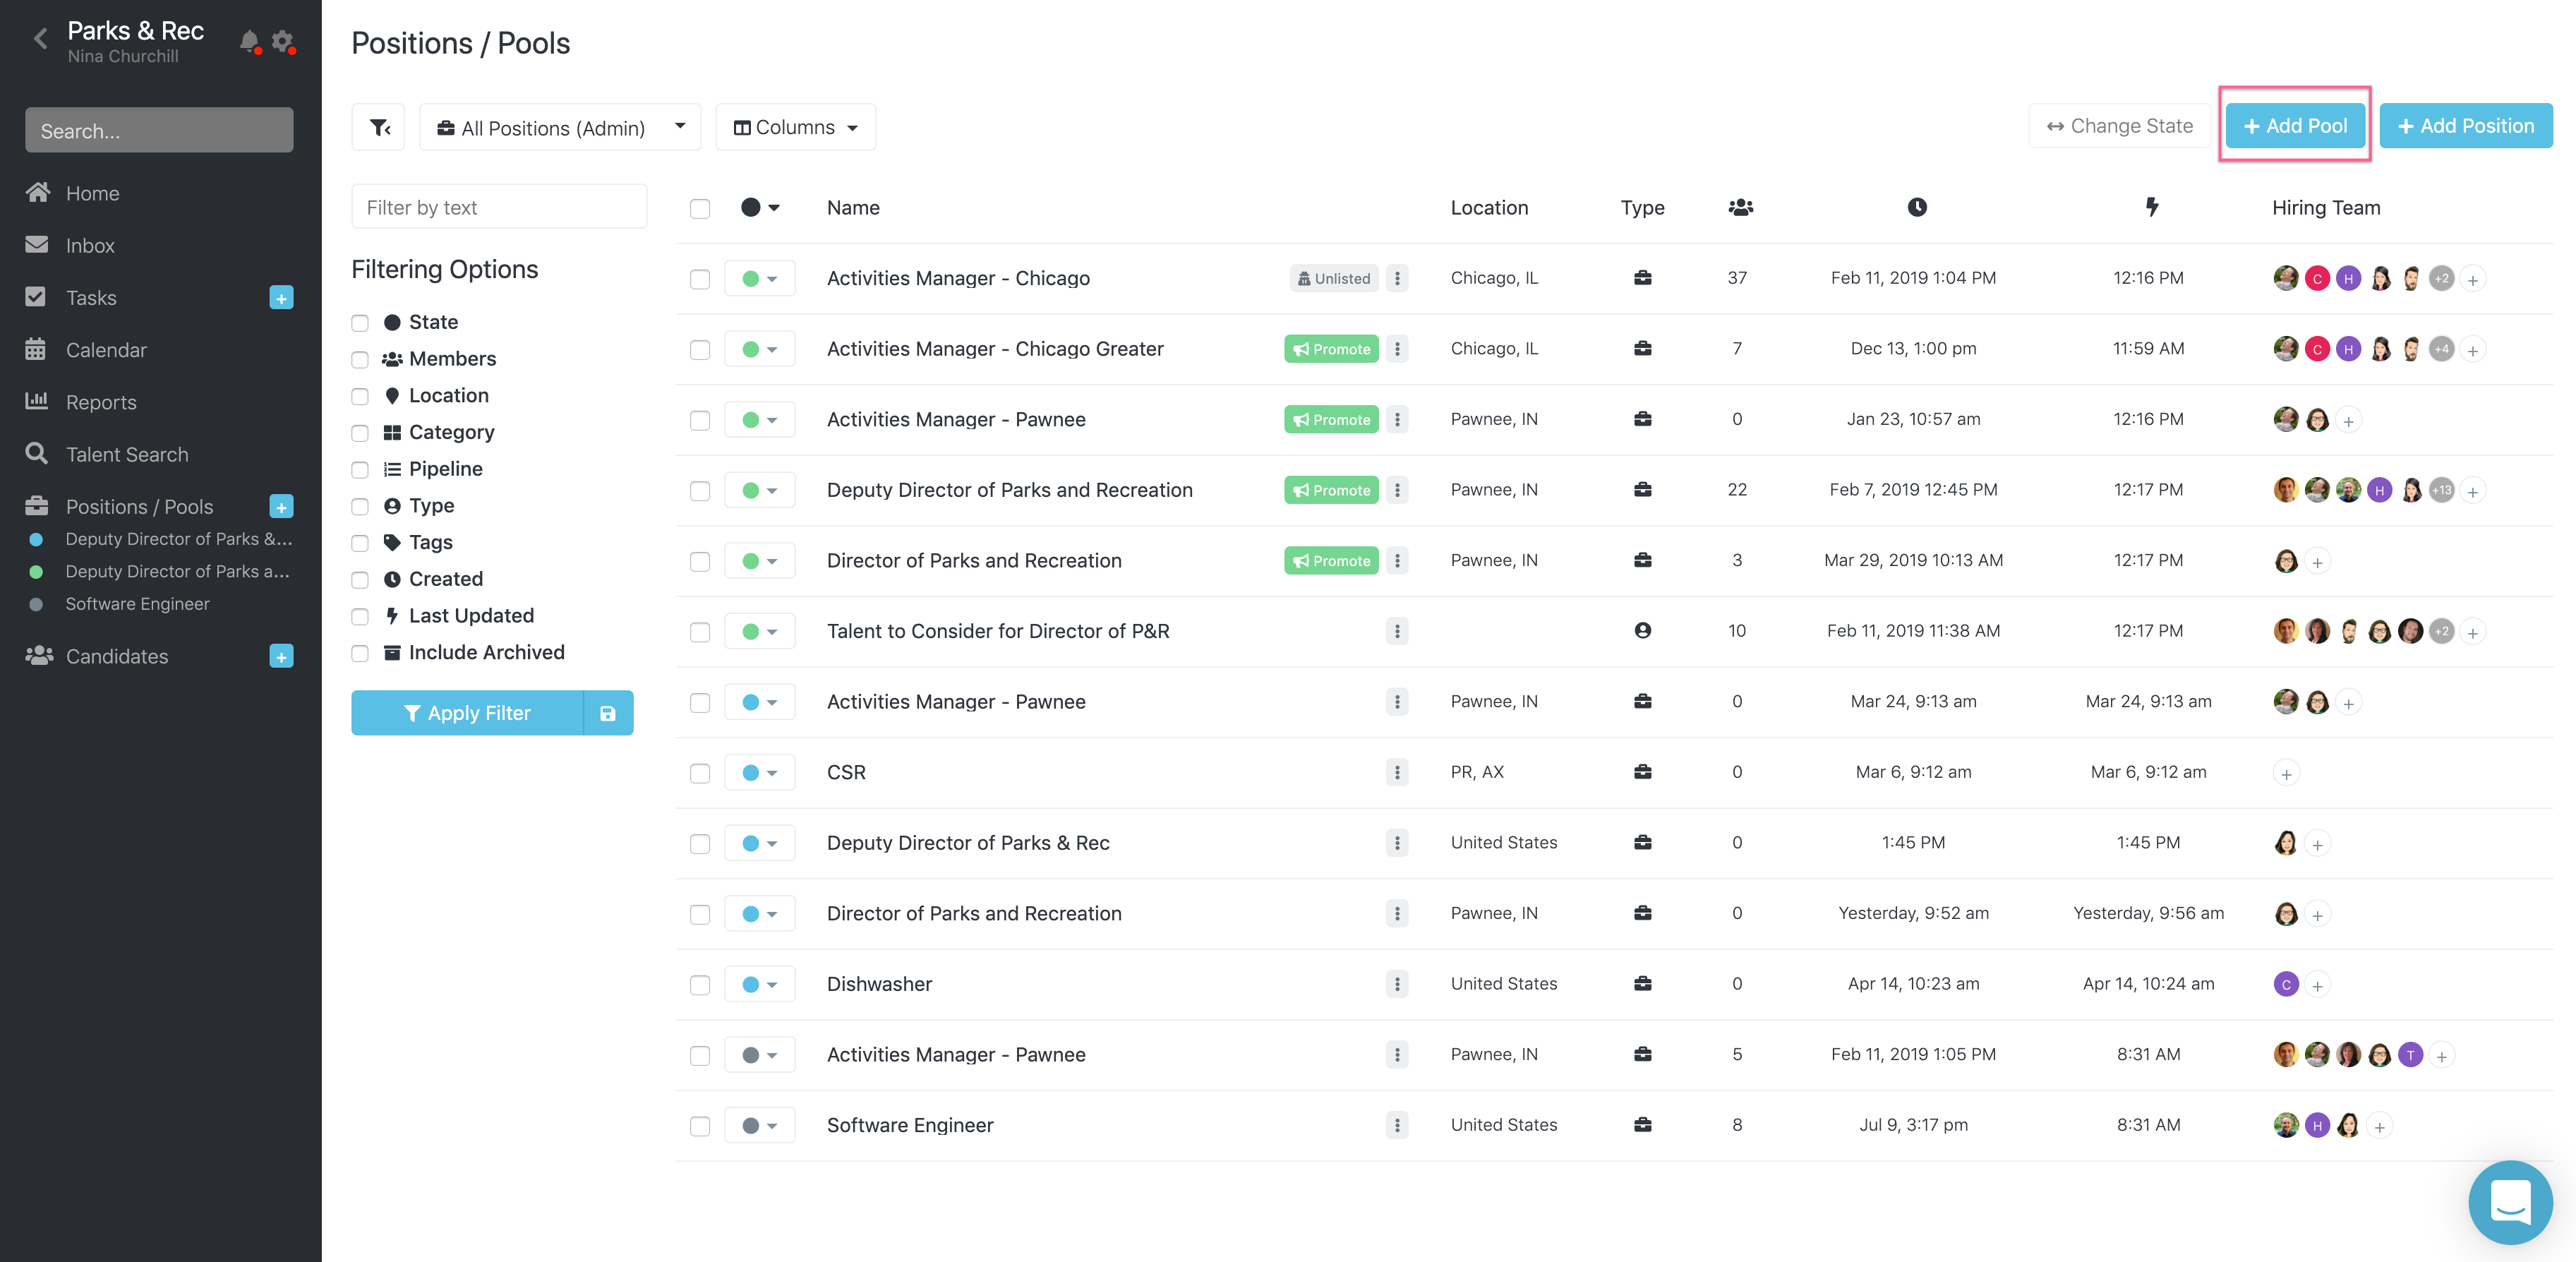
Task: Click the filter toggle funnel icon
Action: (x=379, y=127)
